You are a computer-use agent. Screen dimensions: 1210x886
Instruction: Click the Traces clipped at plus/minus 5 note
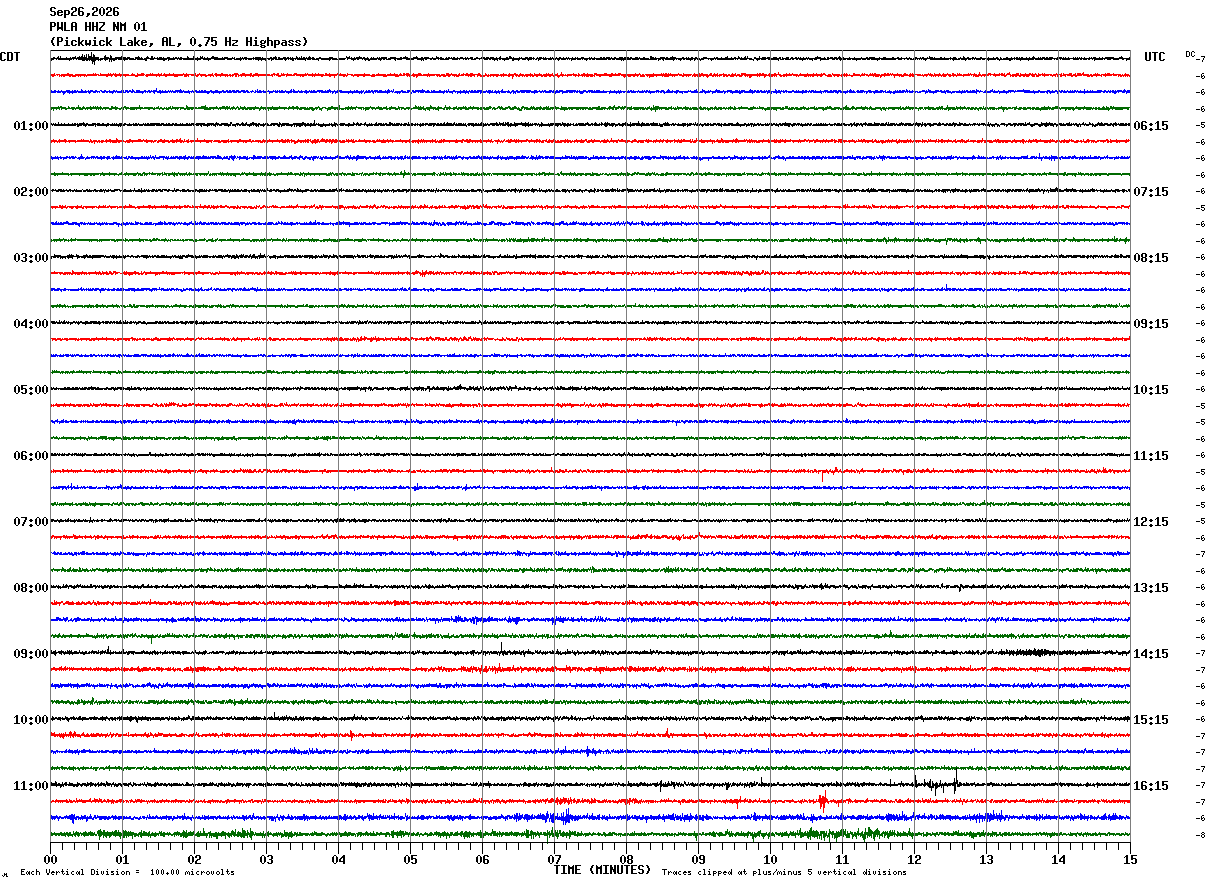tap(784, 872)
